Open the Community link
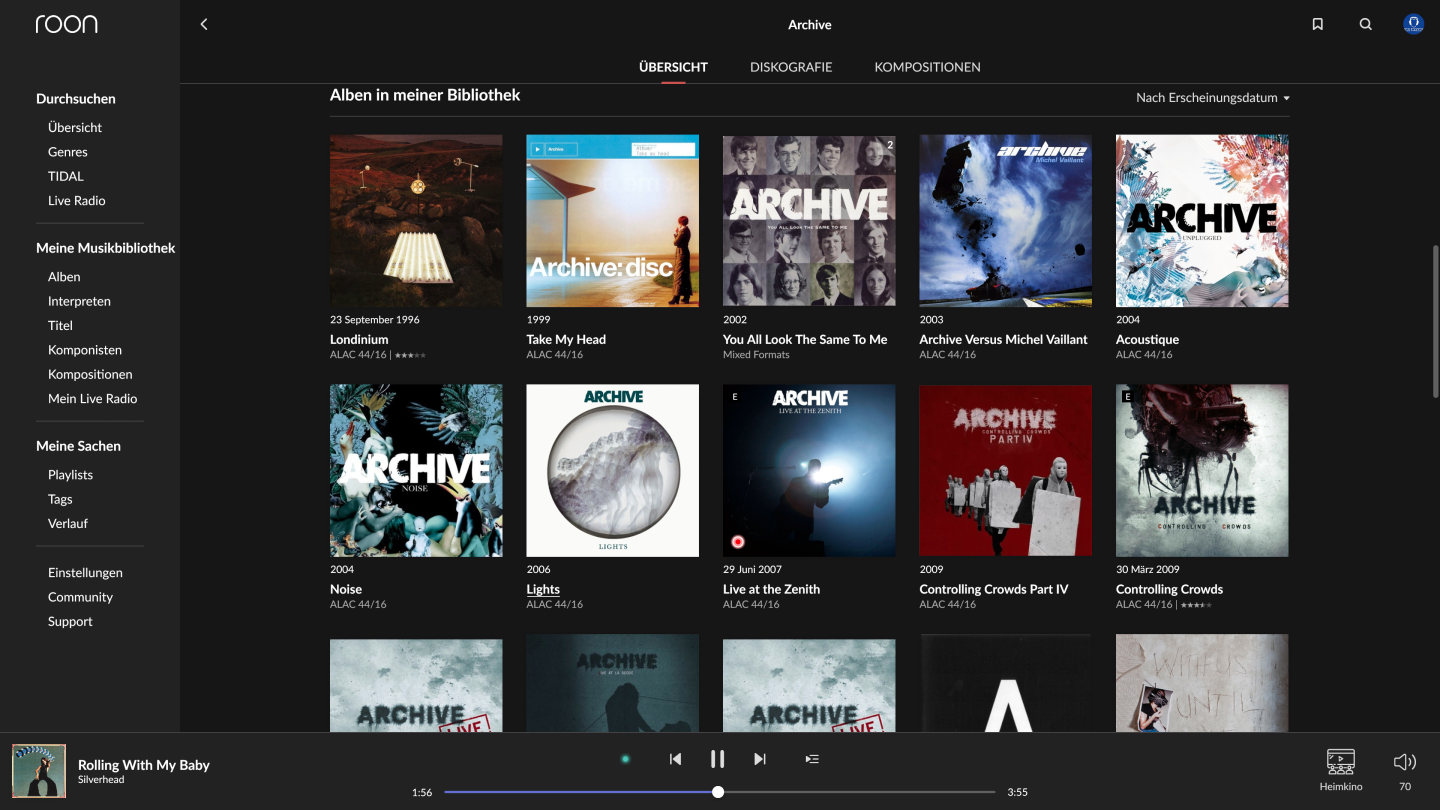 tap(80, 597)
